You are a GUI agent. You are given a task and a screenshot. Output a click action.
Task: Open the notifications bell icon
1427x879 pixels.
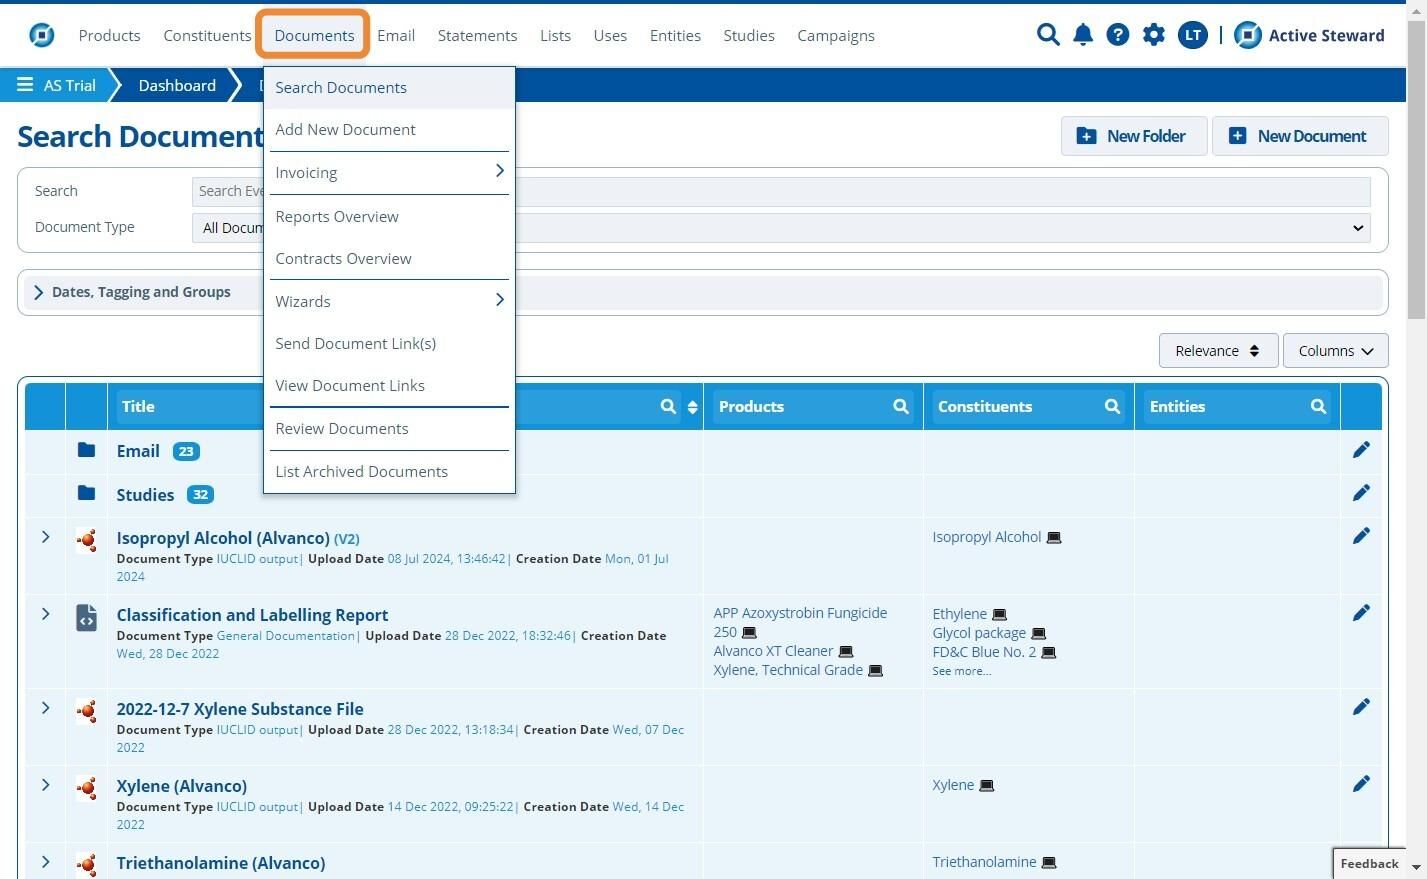pyautogui.click(x=1082, y=35)
